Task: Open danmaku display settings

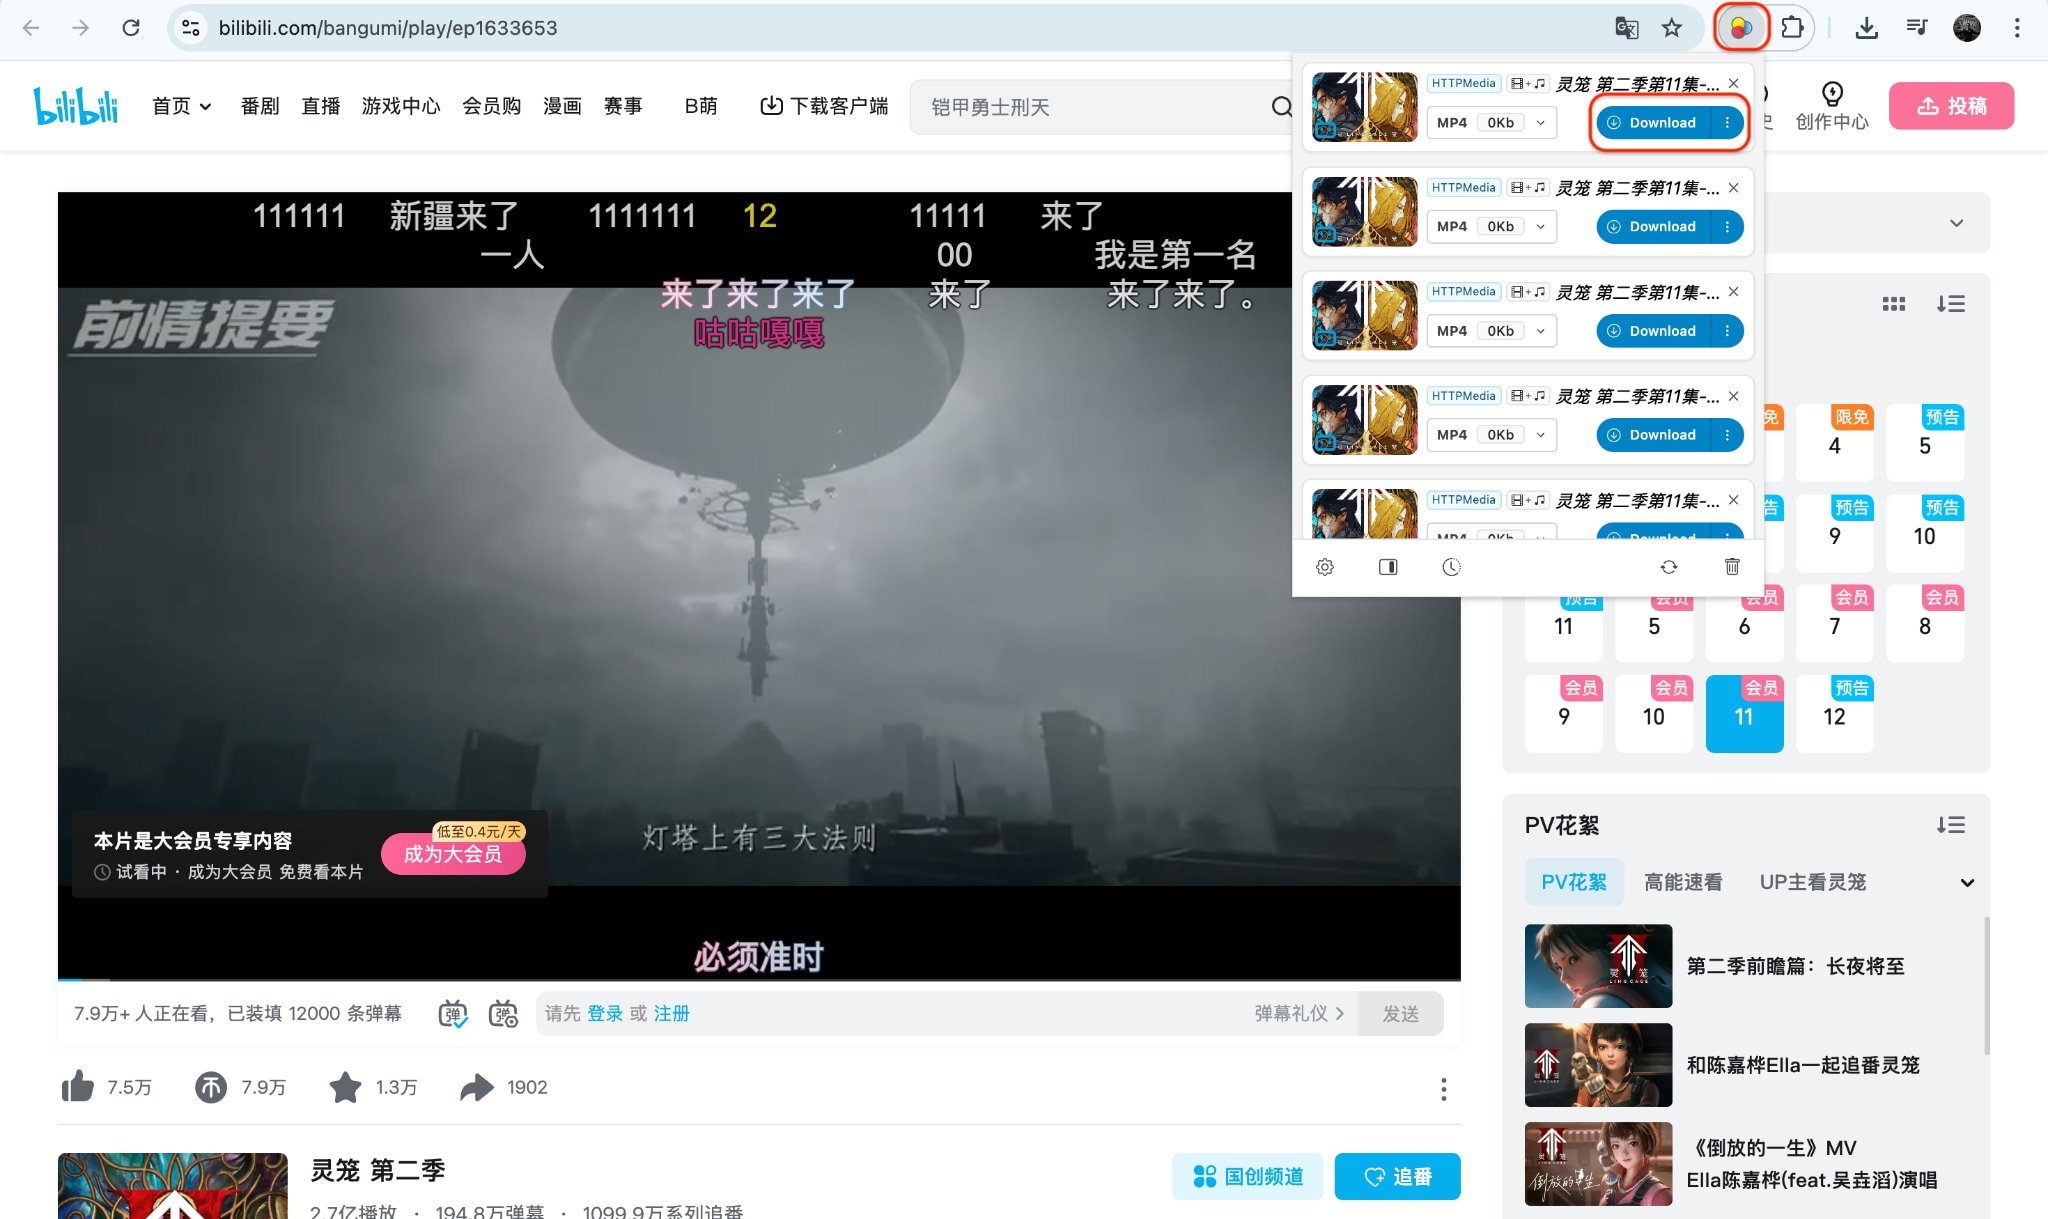Action: point(503,1014)
